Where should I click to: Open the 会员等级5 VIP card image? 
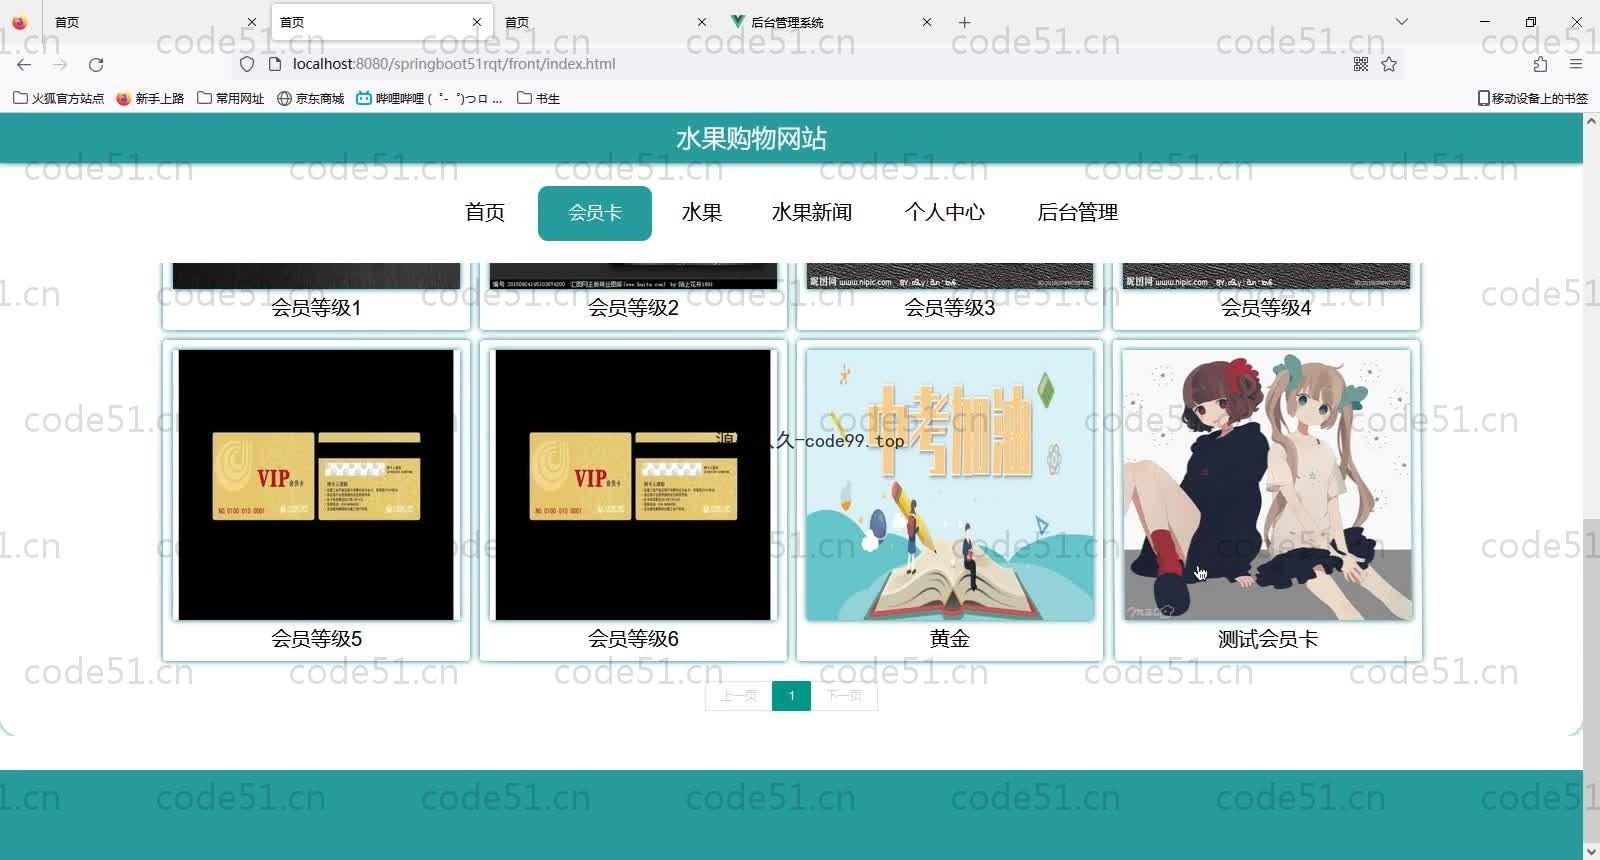tap(316, 485)
